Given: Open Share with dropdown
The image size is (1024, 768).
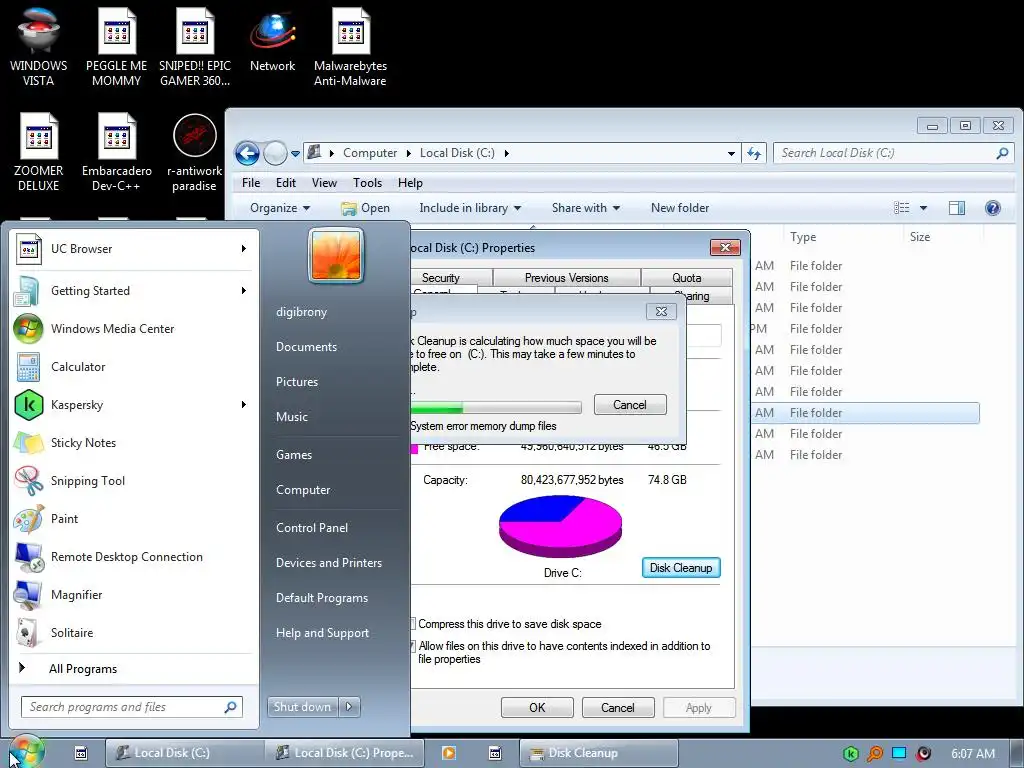Looking at the screenshot, I should 586,208.
